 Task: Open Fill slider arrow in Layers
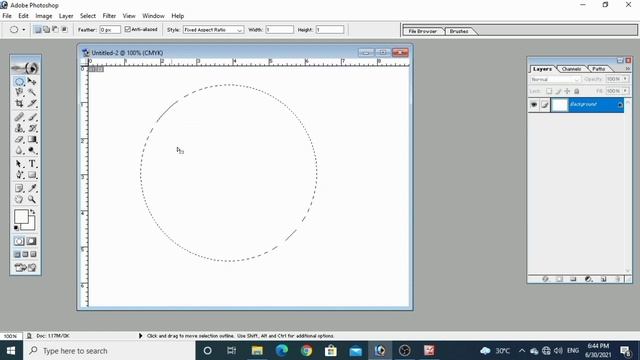point(625,91)
